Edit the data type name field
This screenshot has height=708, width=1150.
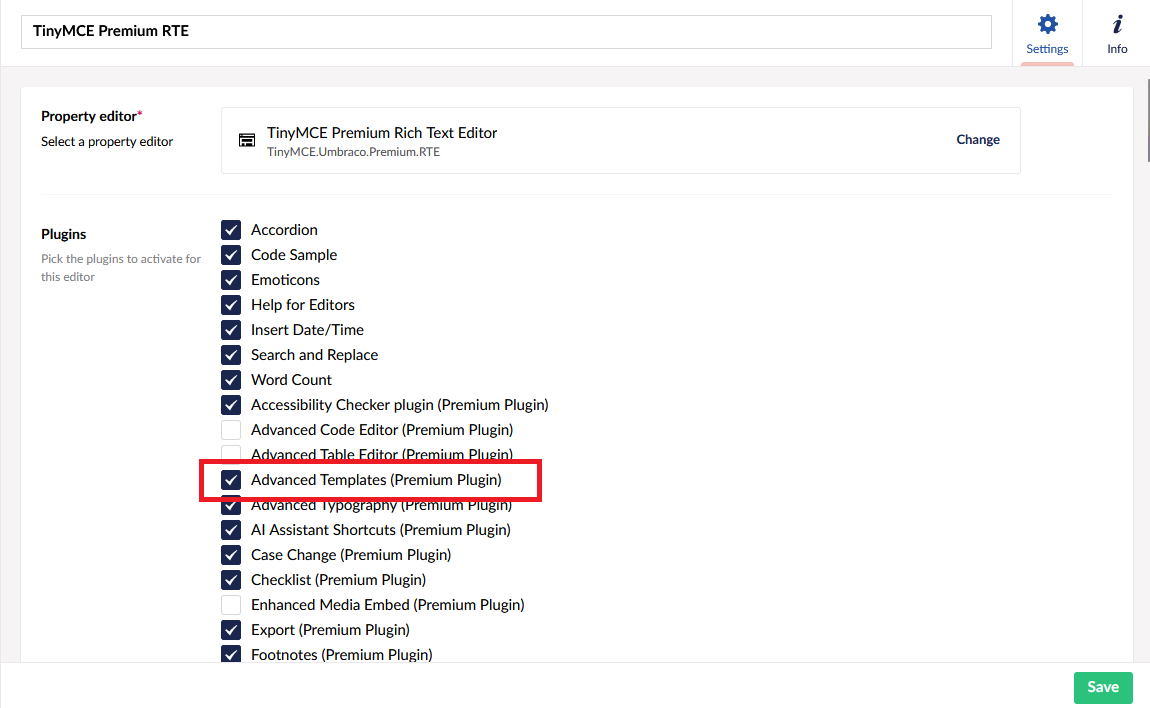[506, 32]
